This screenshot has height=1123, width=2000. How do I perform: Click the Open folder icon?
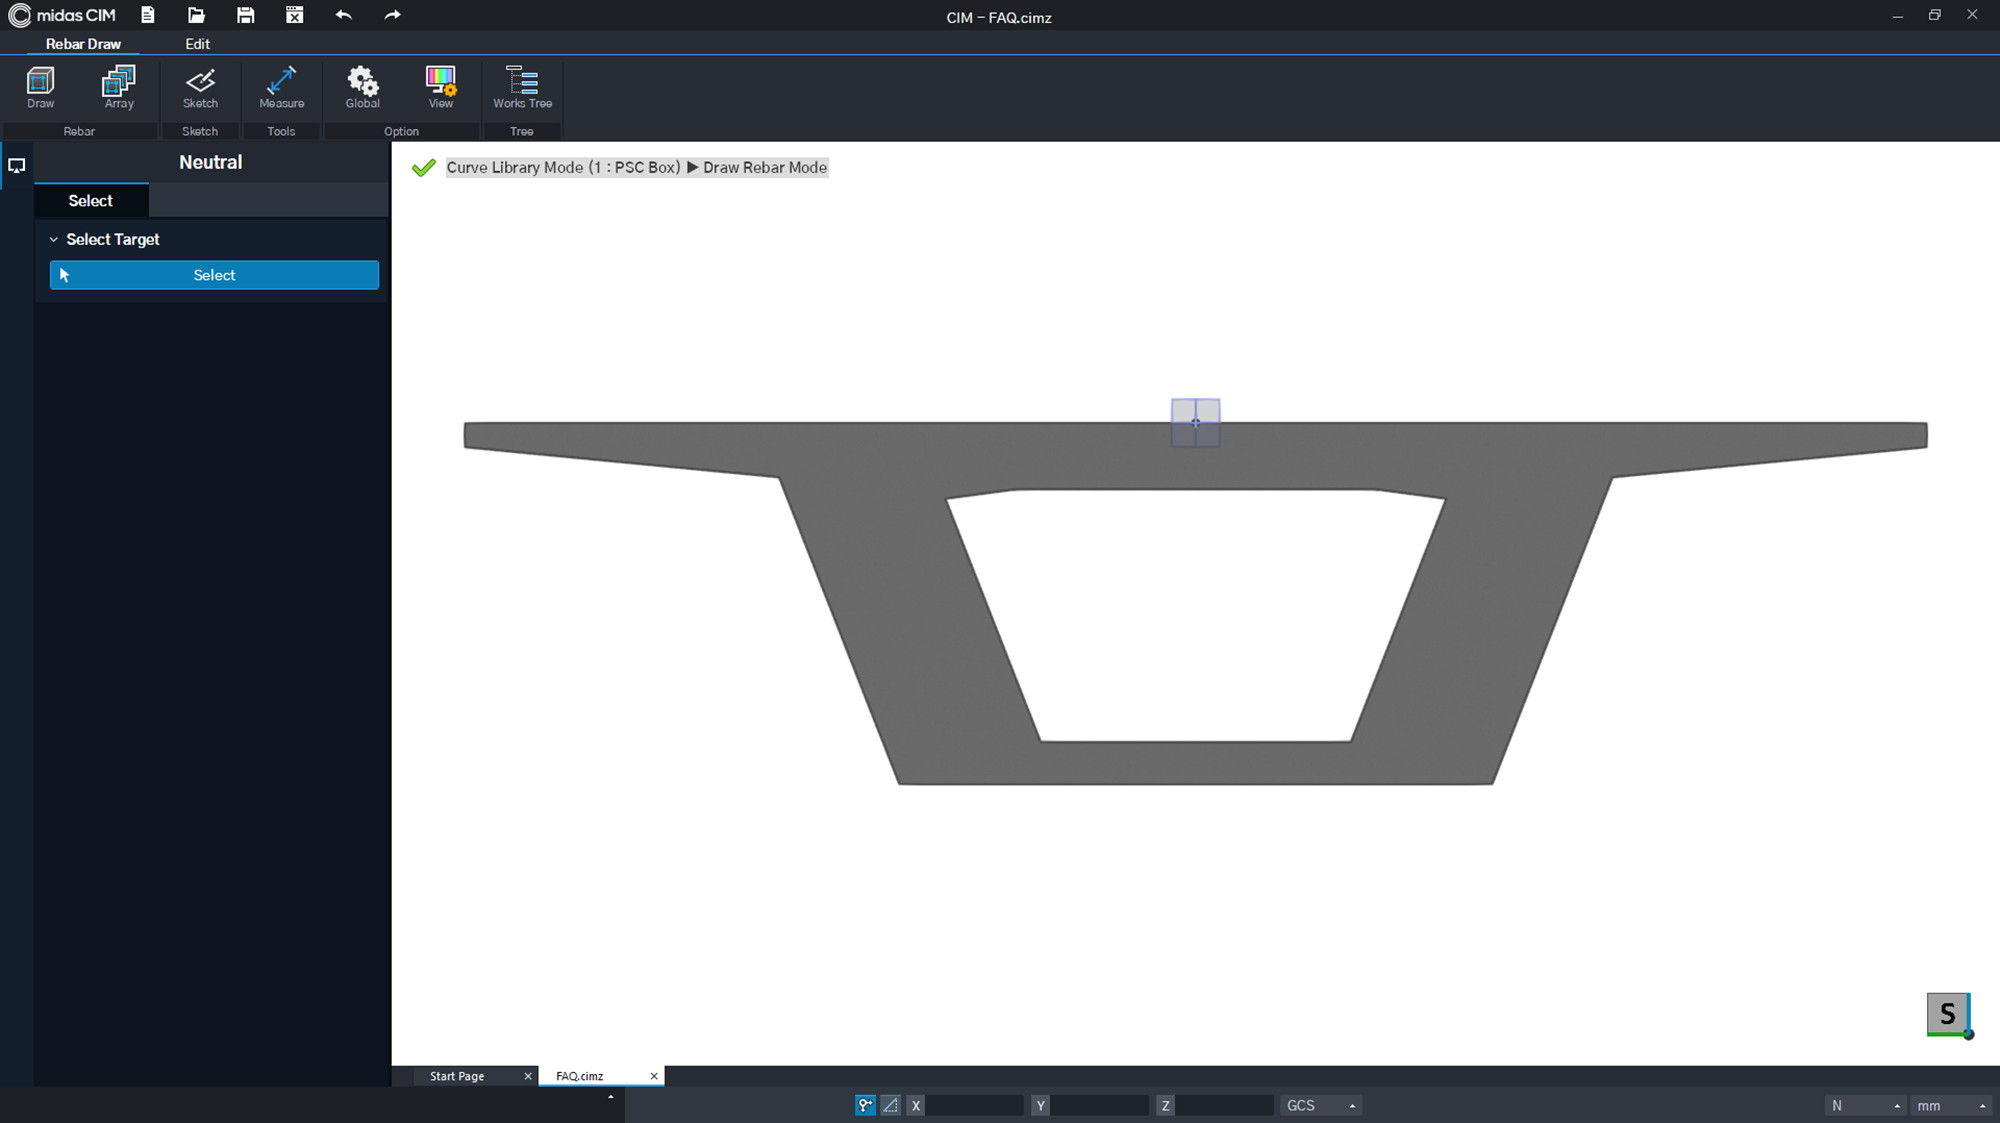point(196,15)
